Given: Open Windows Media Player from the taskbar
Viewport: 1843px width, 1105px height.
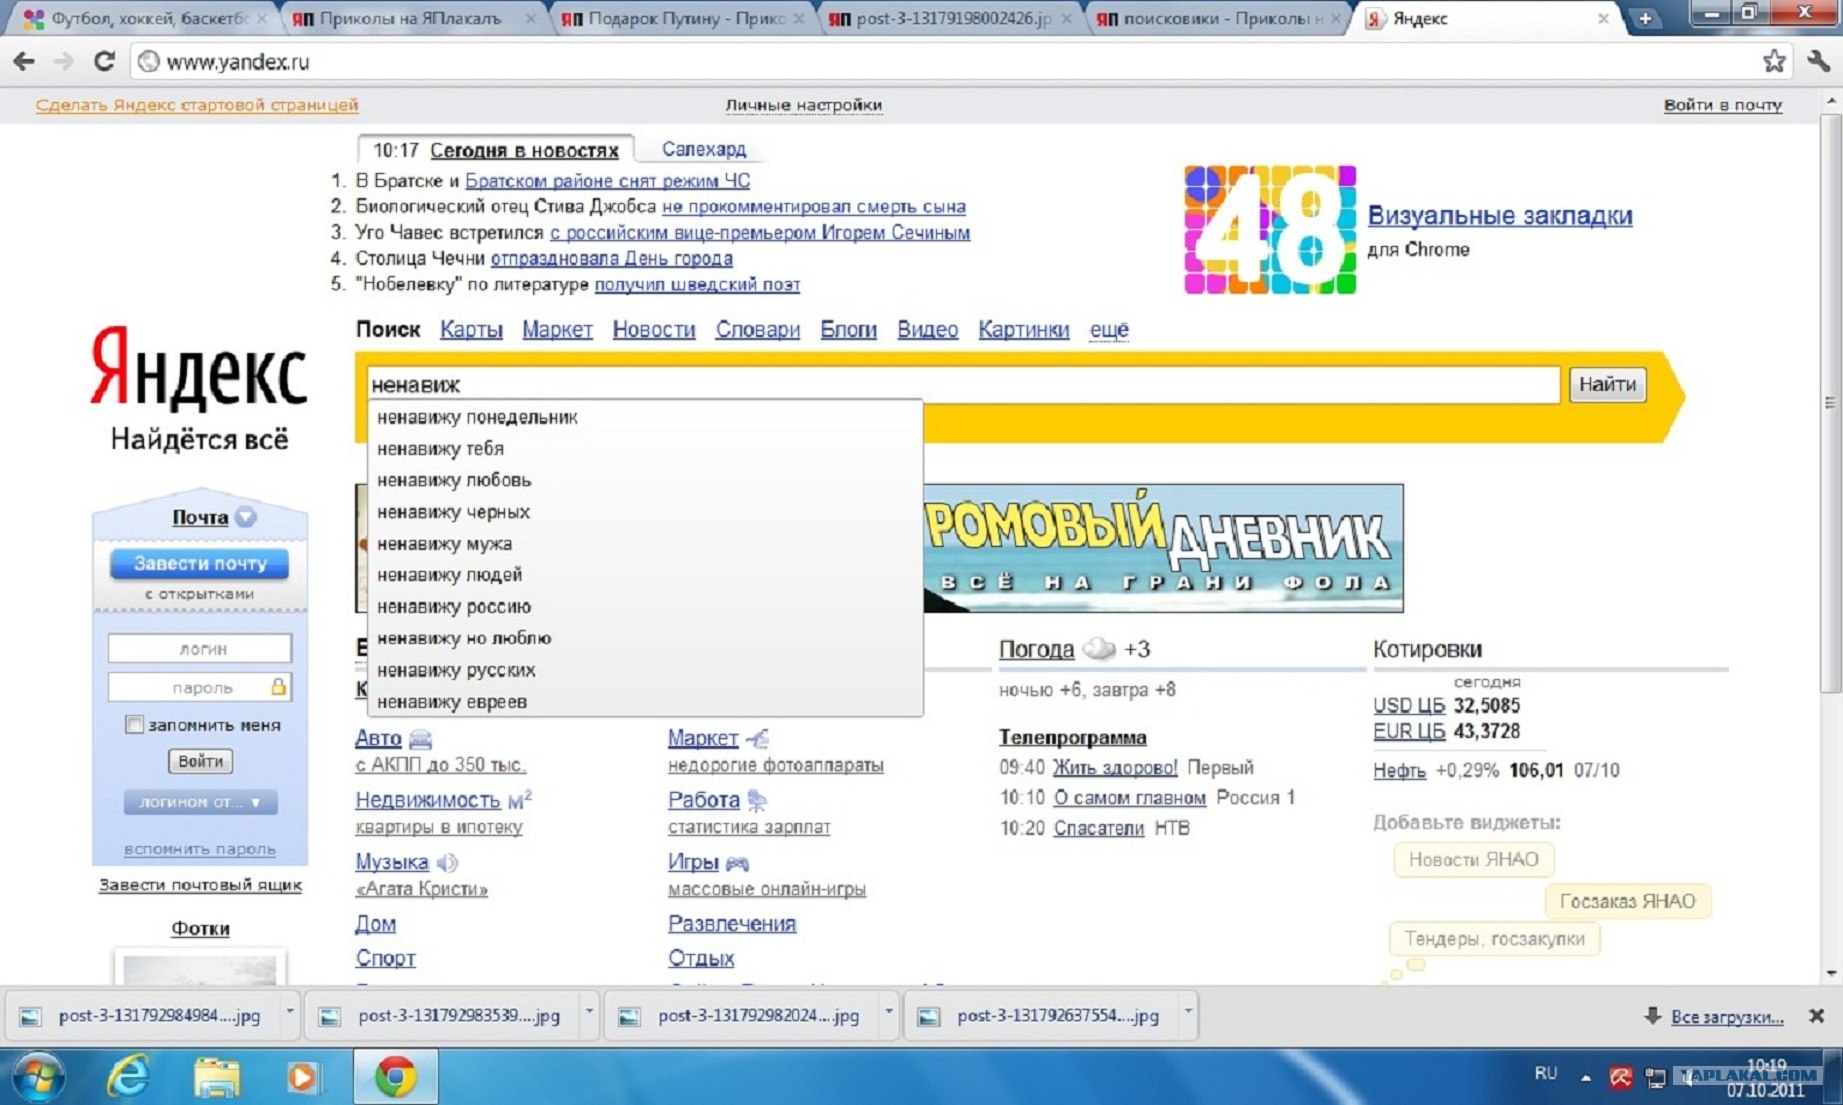Looking at the screenshot, I should point(302,1077).
